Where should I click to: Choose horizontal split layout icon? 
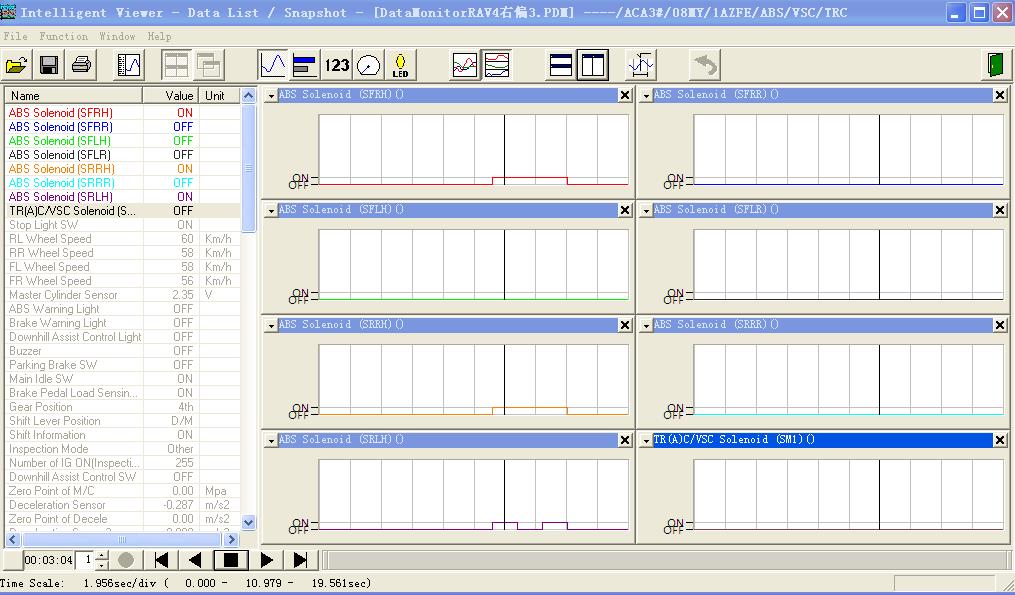[x=561, y=65]
